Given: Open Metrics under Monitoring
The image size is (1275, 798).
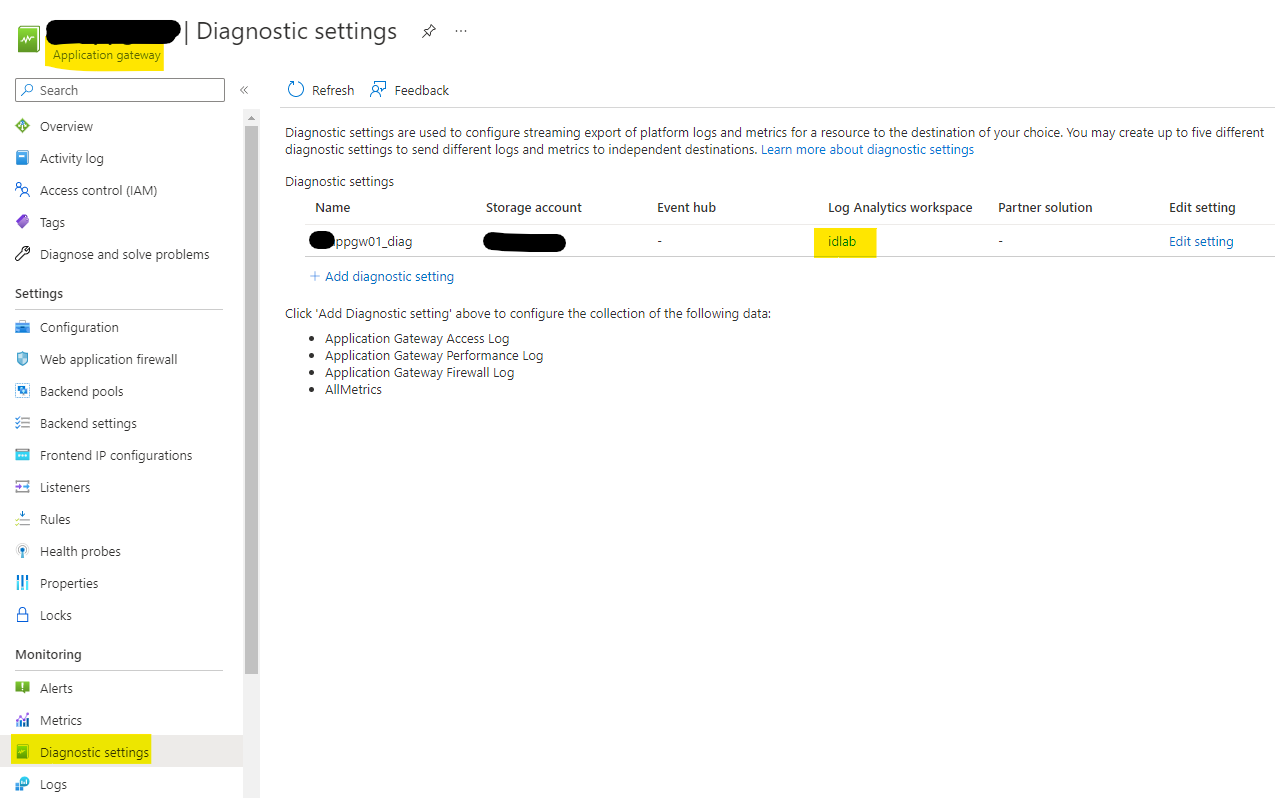Looking at the screenshot, I should (61, 720).
